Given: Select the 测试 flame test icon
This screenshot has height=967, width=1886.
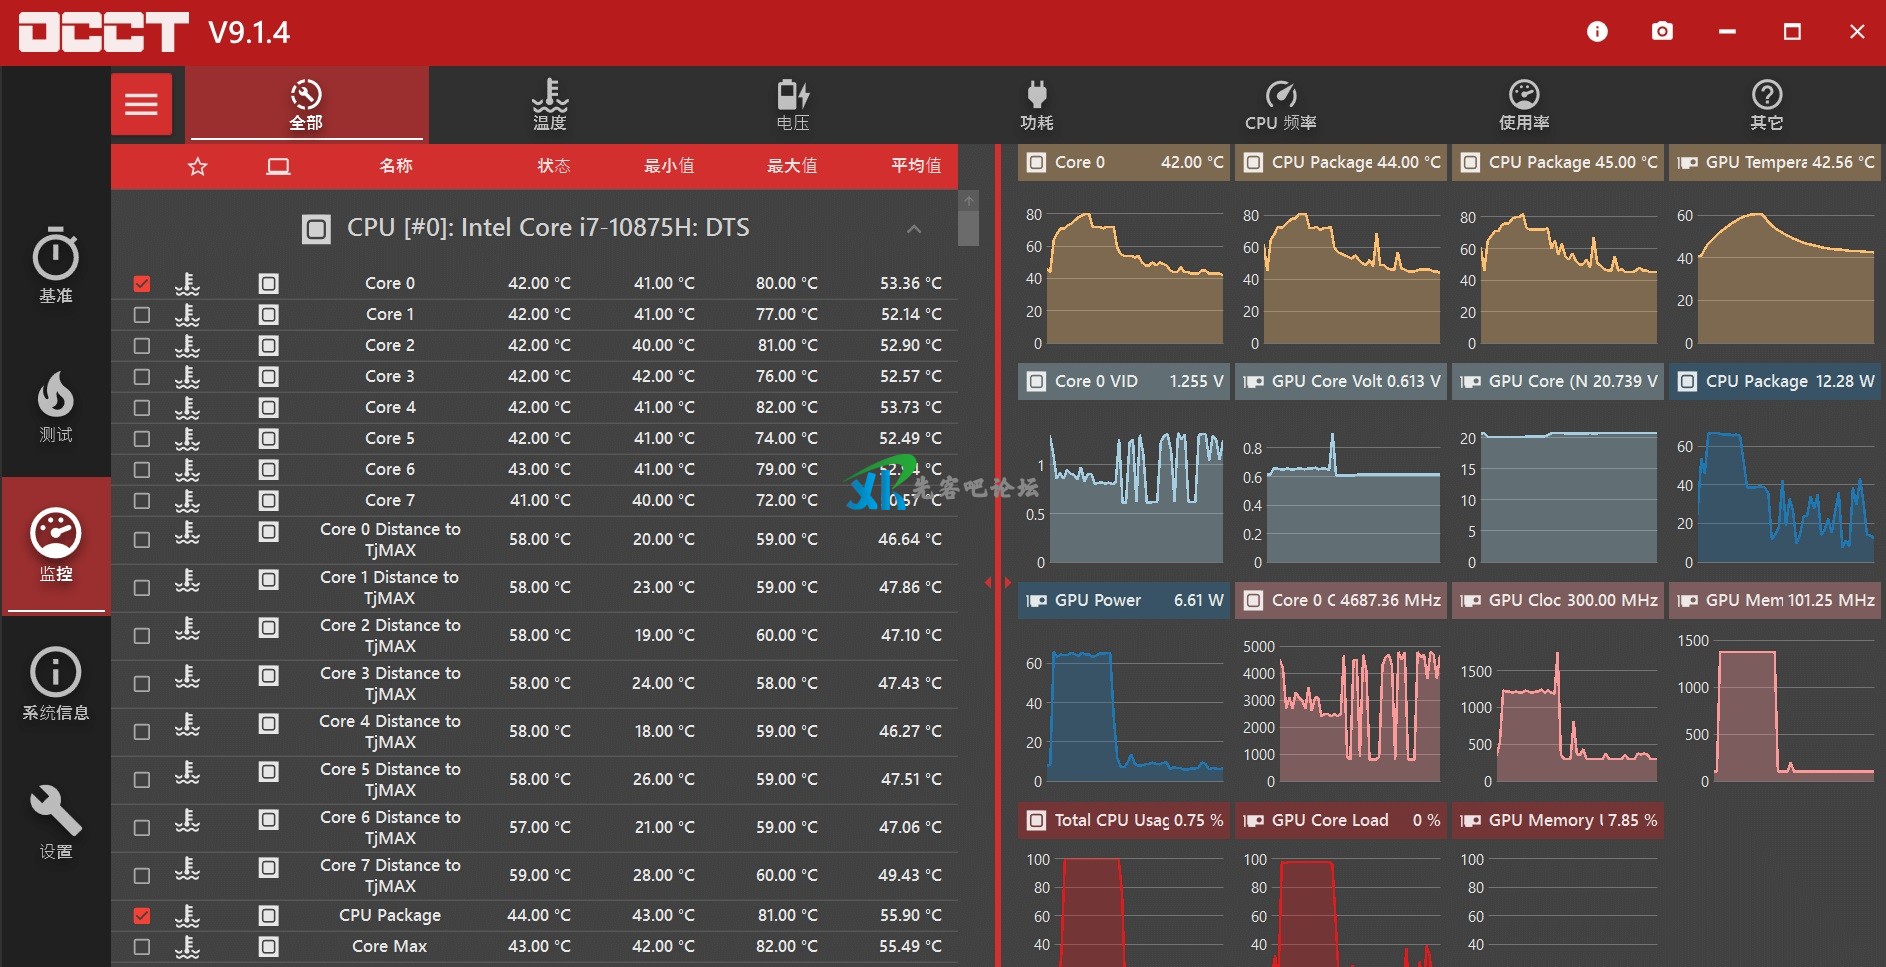Looking at the screenshot, I should click(56, 406).
